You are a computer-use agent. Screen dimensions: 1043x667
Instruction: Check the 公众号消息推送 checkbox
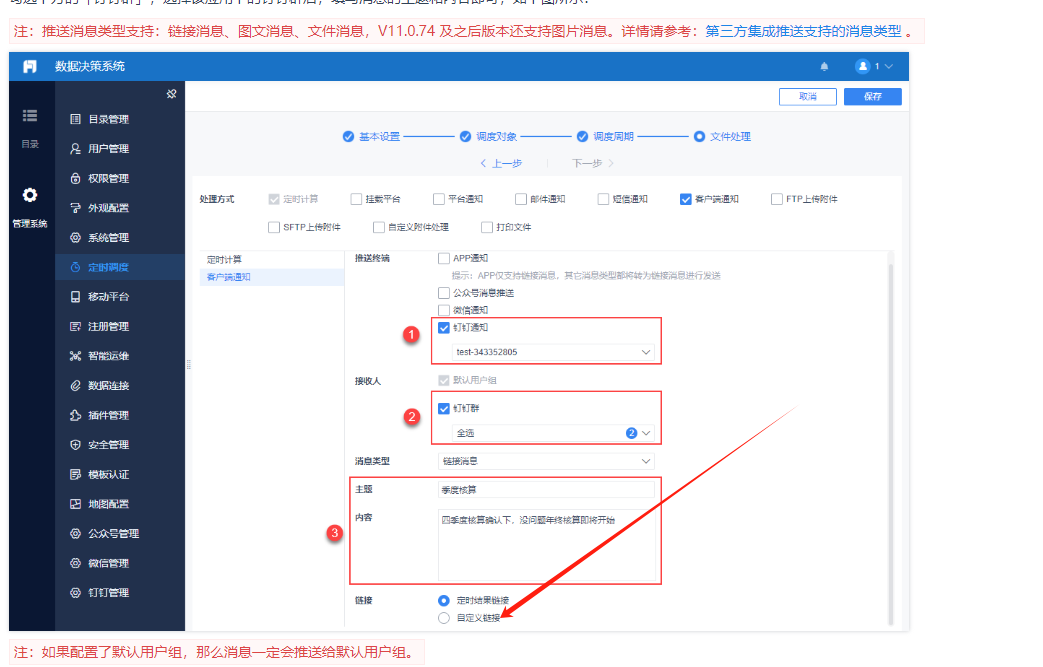click(x=444, y=293)
